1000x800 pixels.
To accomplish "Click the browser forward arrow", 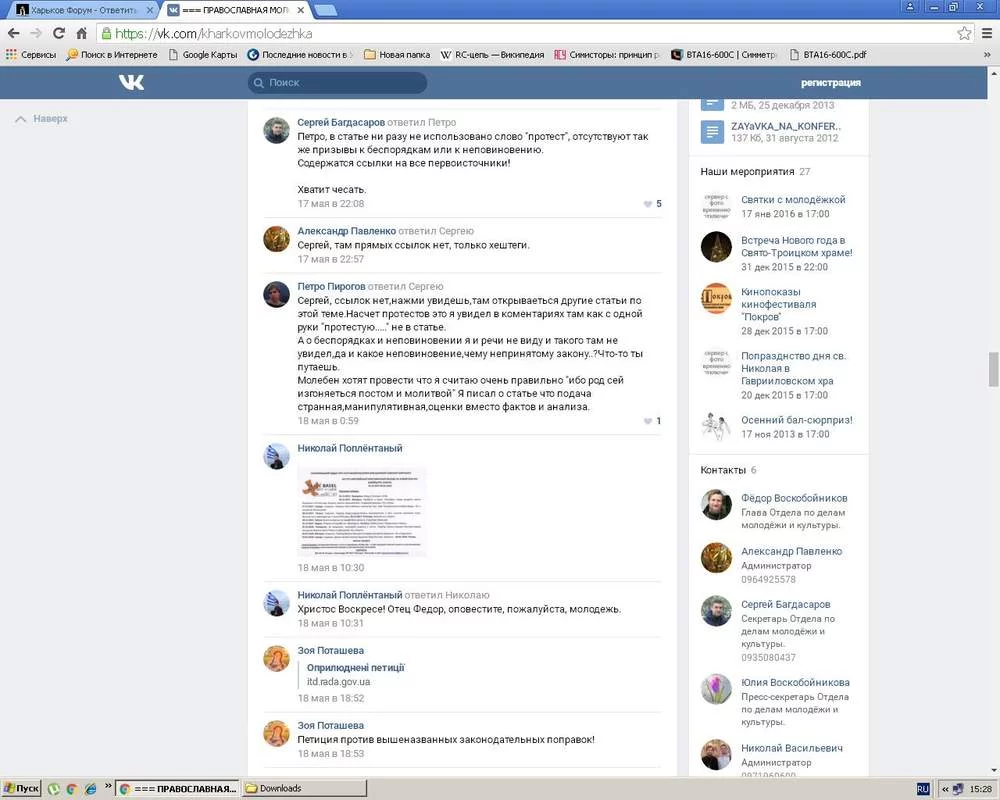I will (36, 33).
